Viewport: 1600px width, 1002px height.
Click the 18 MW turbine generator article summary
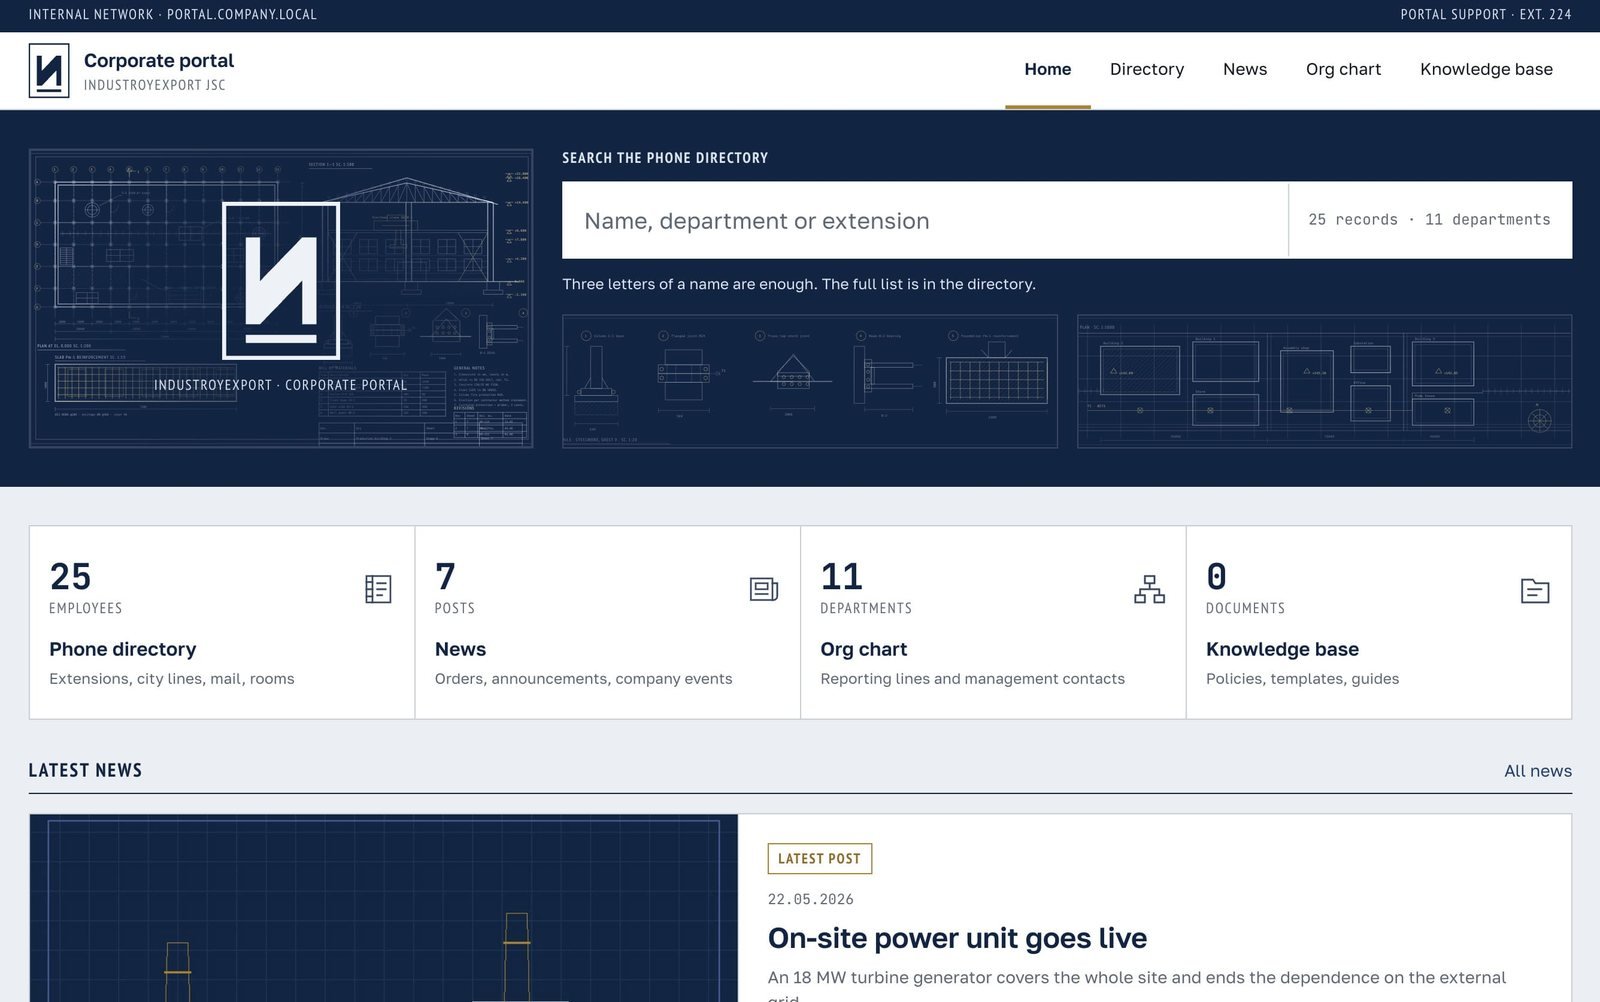point(1137,985)
